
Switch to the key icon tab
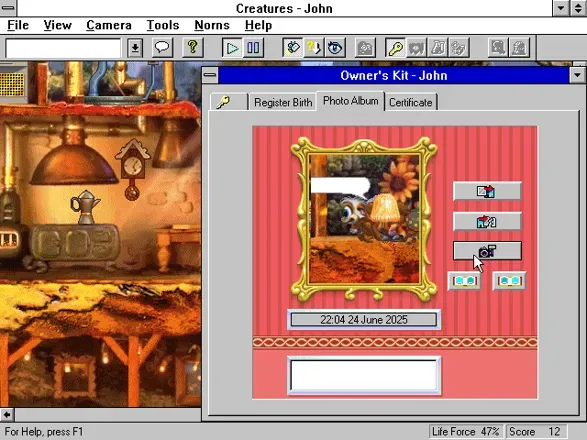(228, 102)
